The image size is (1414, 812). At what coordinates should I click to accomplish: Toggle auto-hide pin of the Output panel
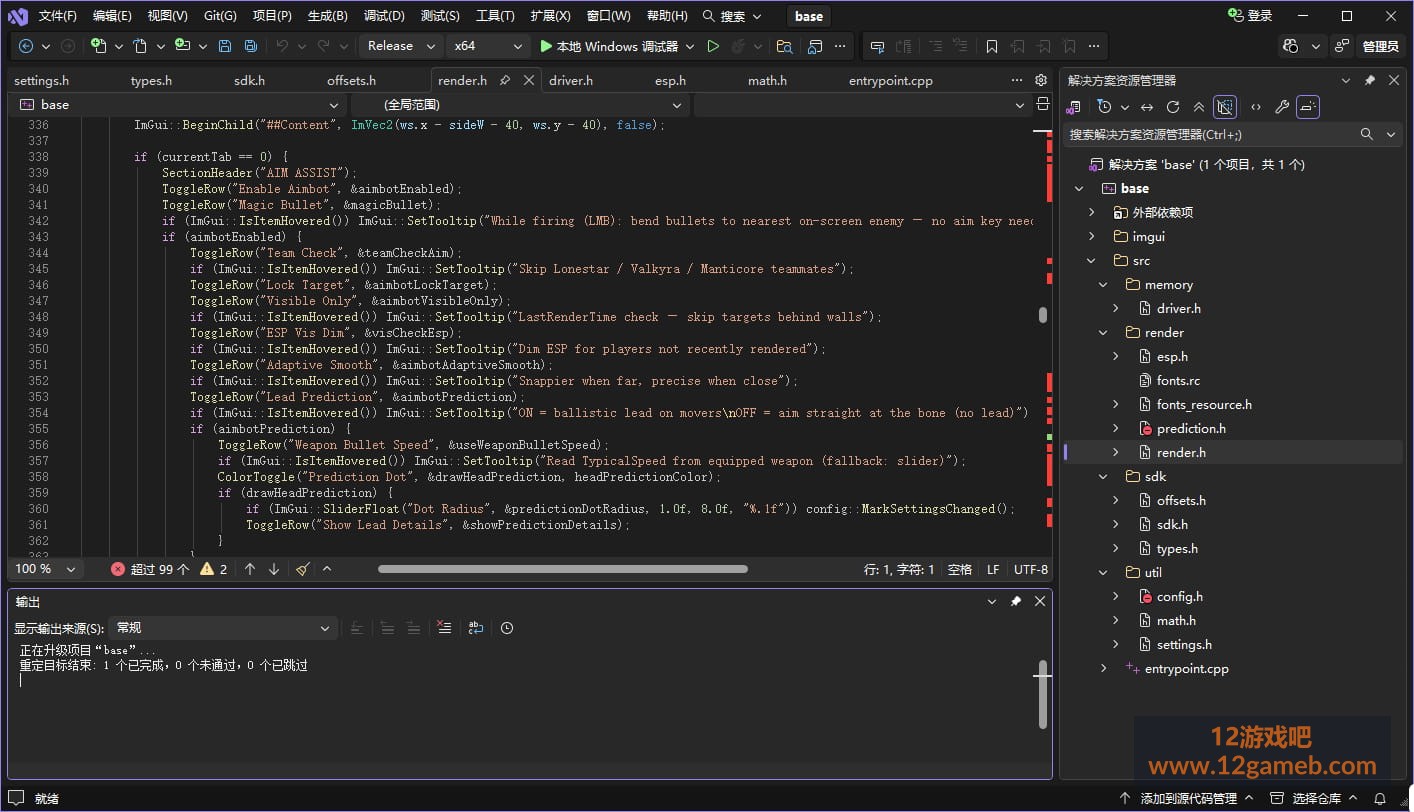point(1016,601)
